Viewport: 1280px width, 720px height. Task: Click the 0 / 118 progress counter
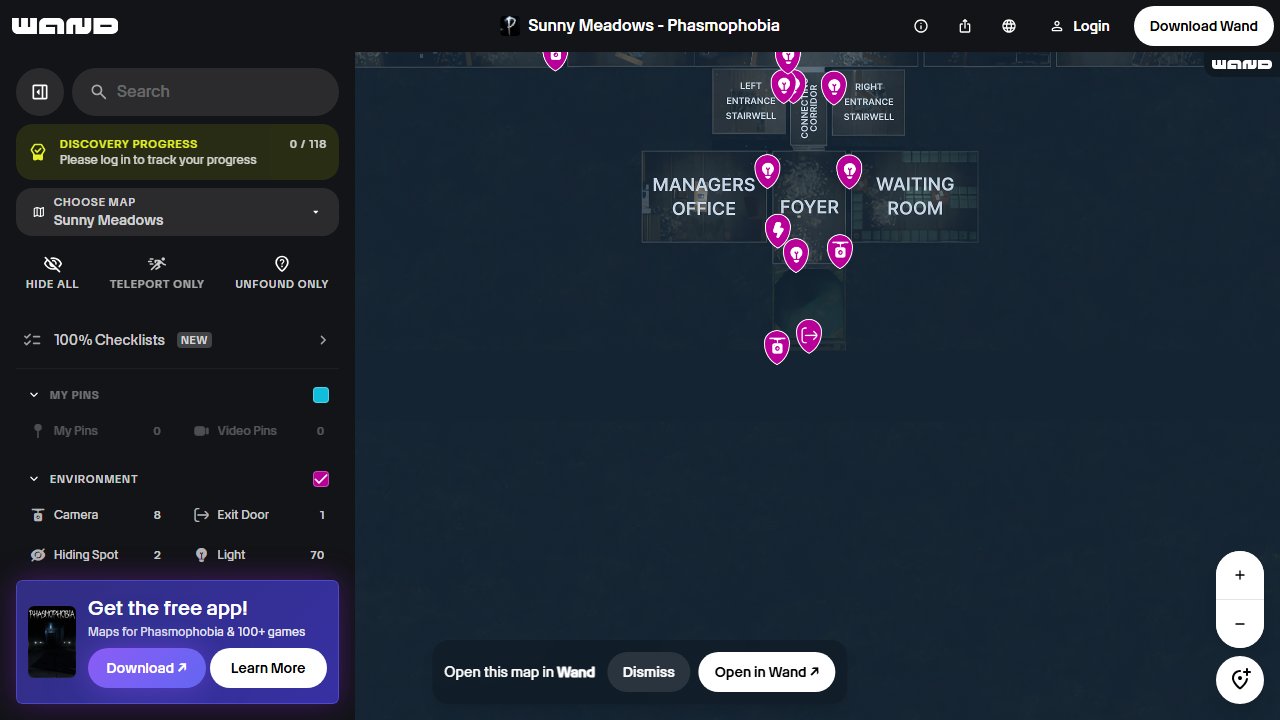(x=308, y=144)
